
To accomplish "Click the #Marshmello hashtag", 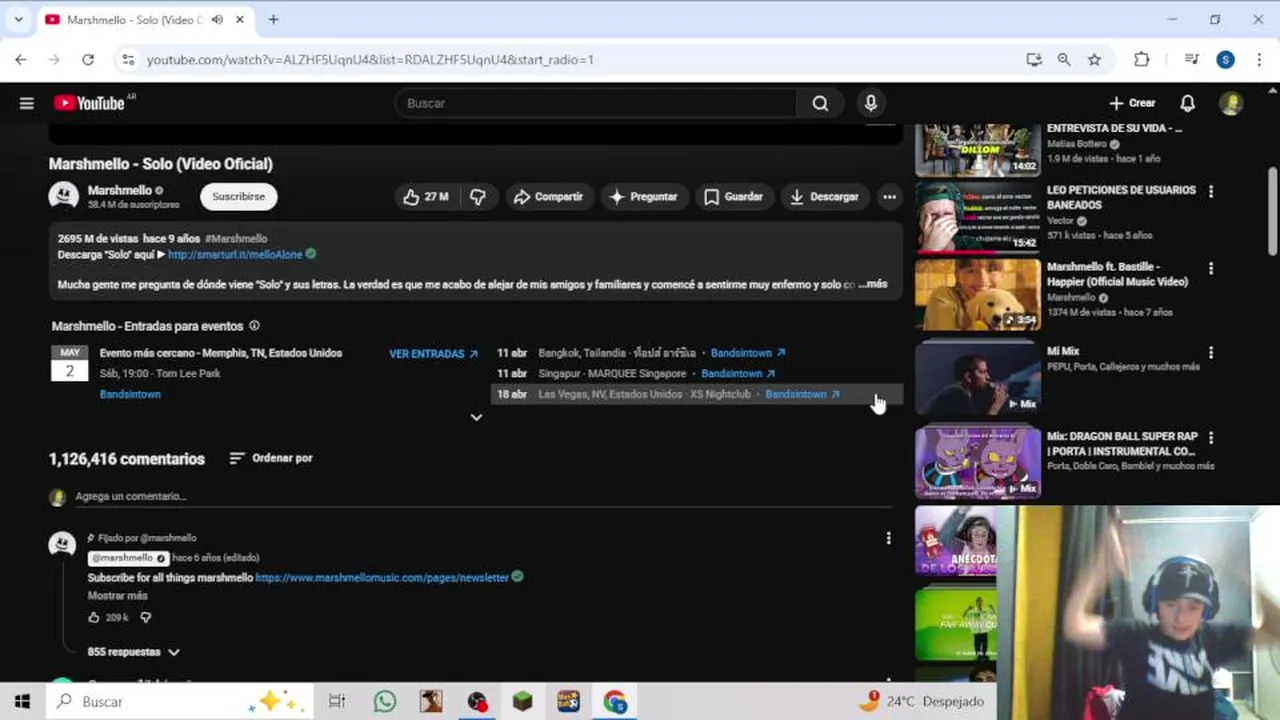I will point(236,239).
